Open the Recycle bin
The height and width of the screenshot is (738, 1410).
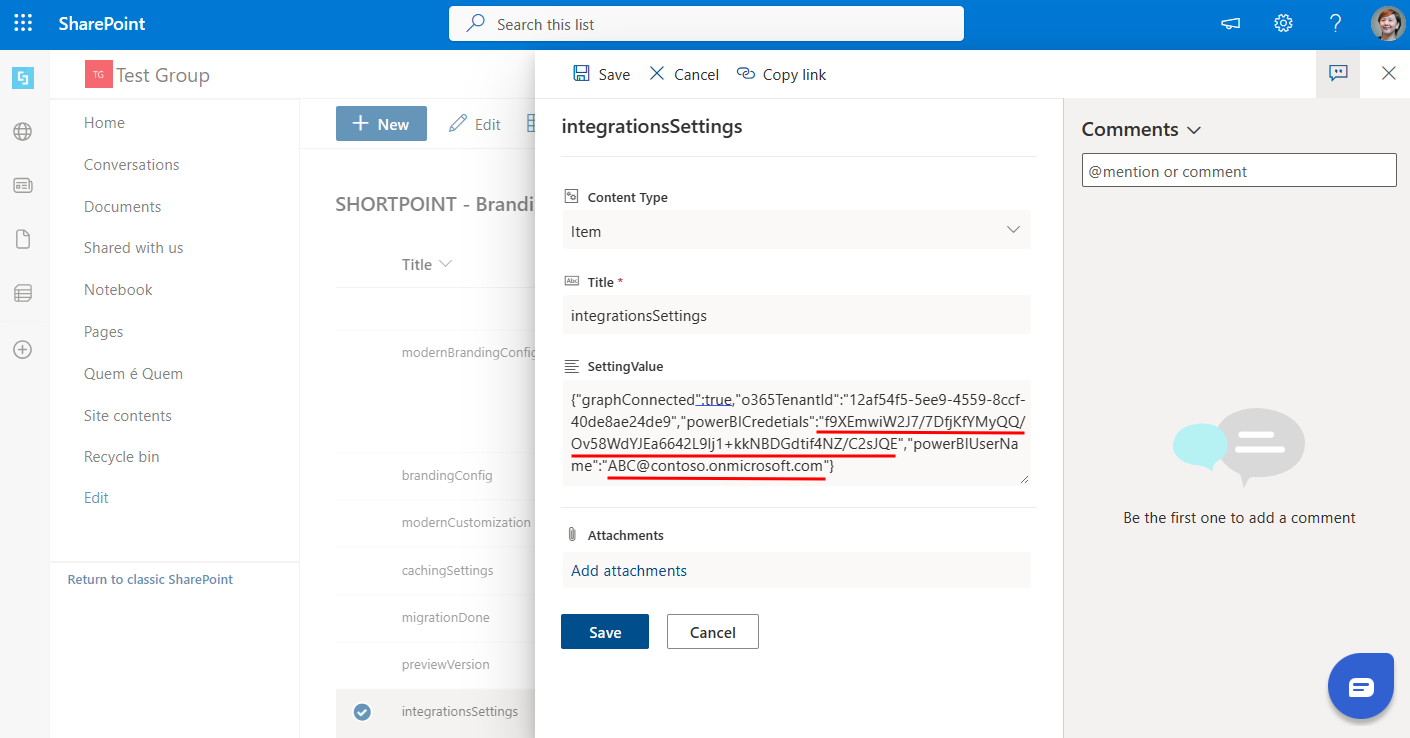tap(122, 457)
